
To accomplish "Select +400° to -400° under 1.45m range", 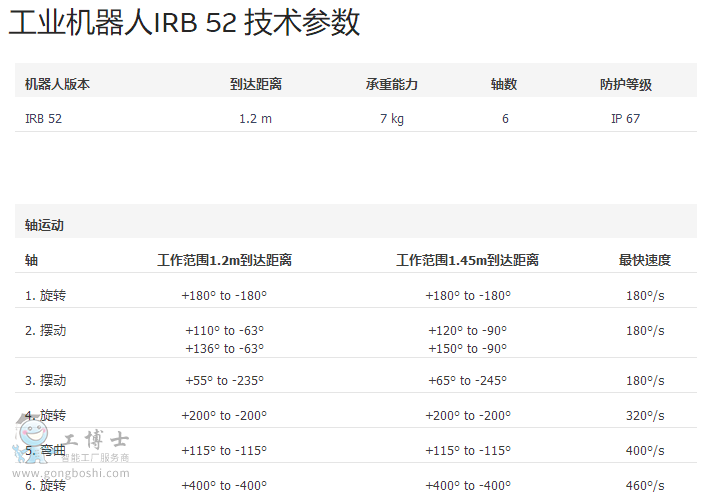I will click(x=468, y=486).
